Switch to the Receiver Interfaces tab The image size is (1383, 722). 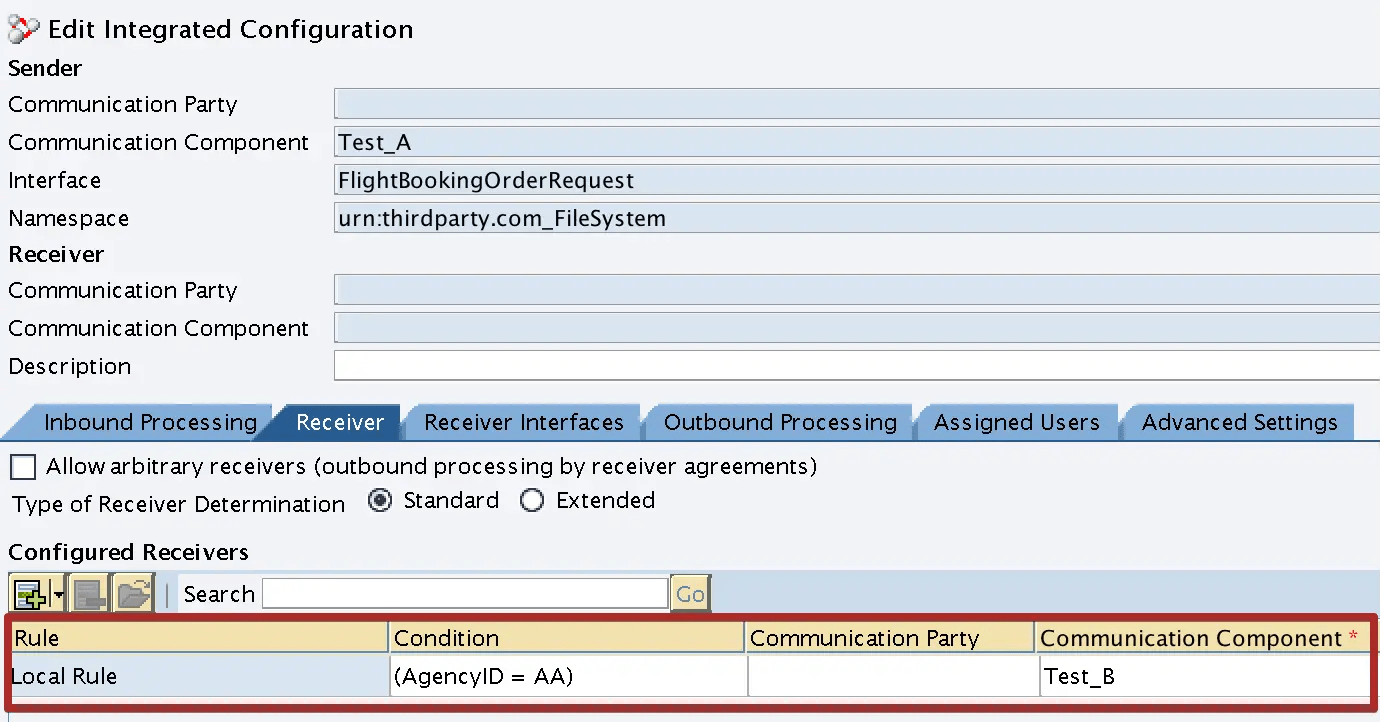click(x=522, y=422)
